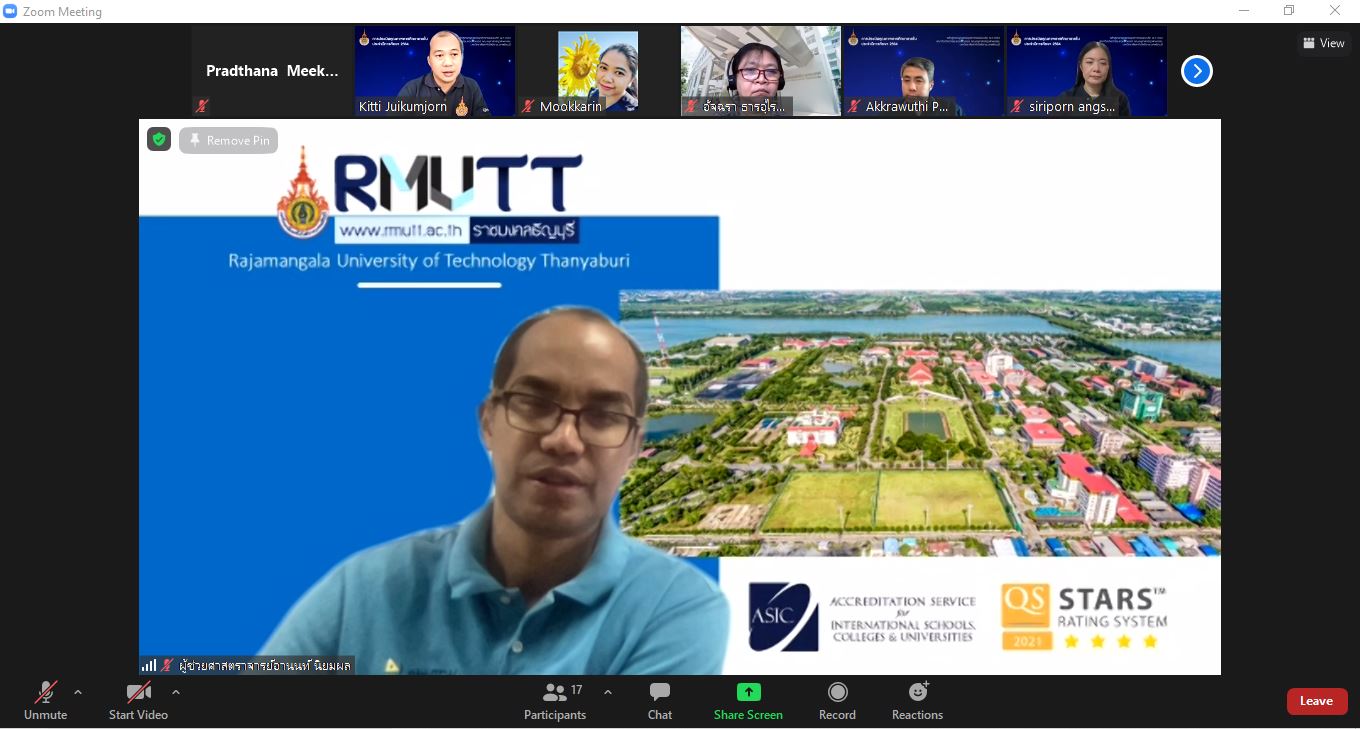This screenshot has width=1360, height=729.
Task: Select Pradthana Meek... participant tile
Action: (272, 71)
